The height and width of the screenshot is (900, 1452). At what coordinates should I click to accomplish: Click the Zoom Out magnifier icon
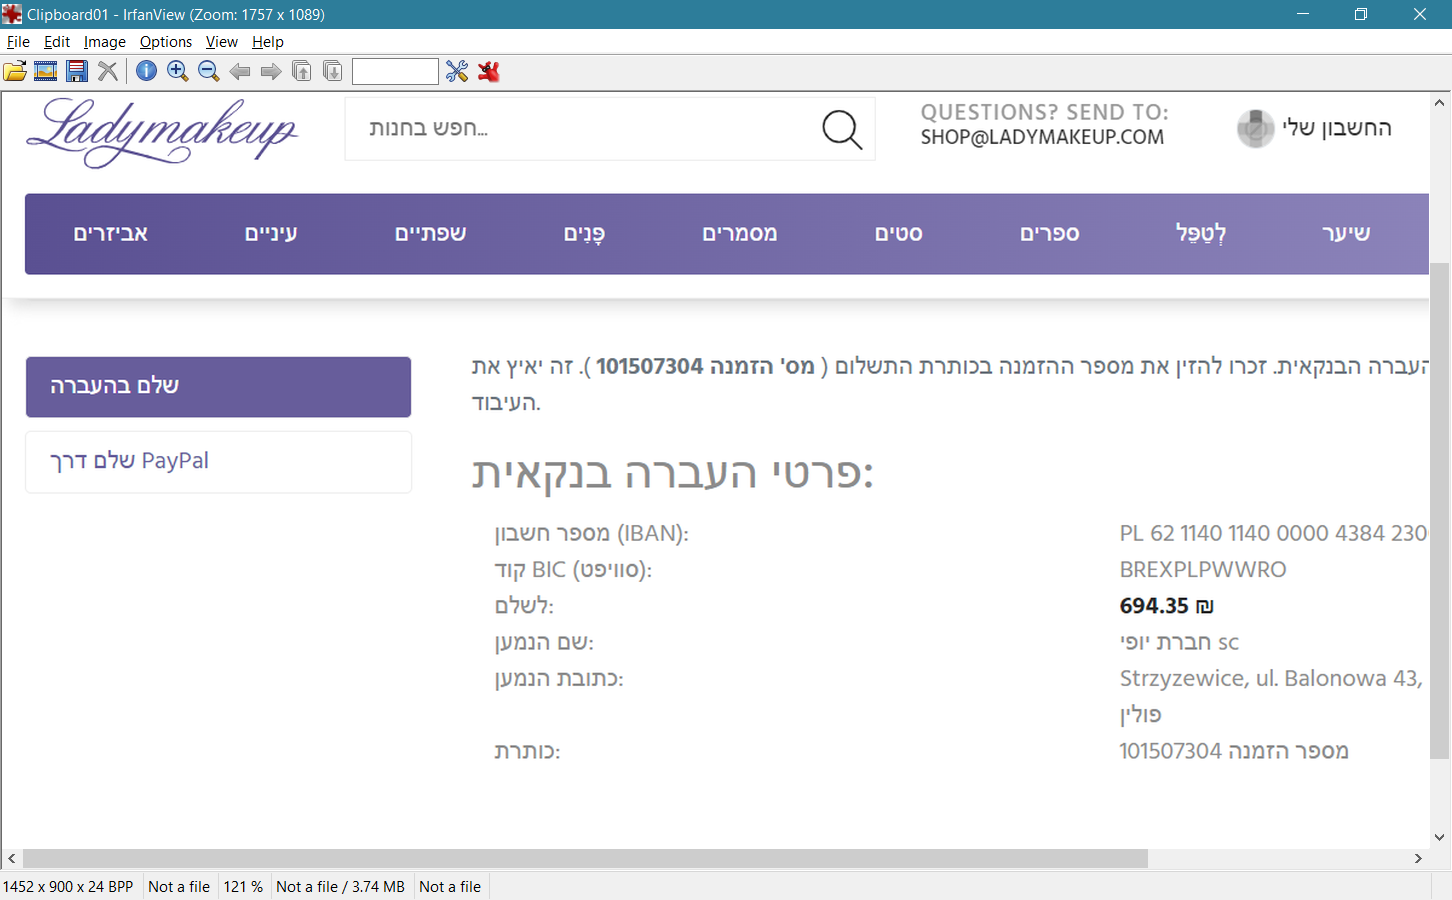click(209, 71)
